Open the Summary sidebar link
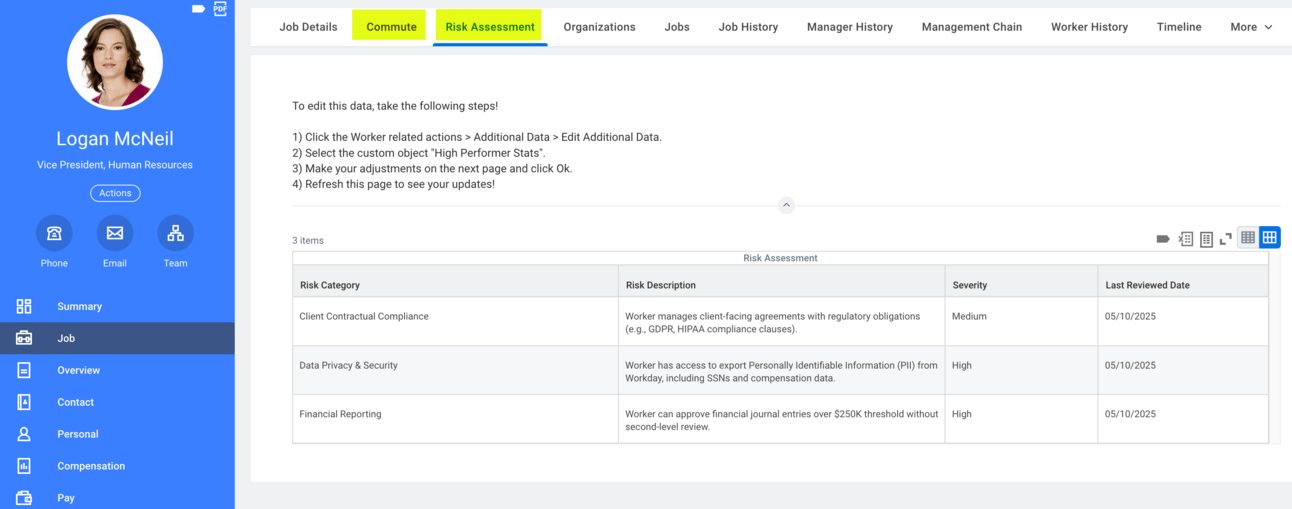This screenshot has width=1292, height=509. point(80,307)
